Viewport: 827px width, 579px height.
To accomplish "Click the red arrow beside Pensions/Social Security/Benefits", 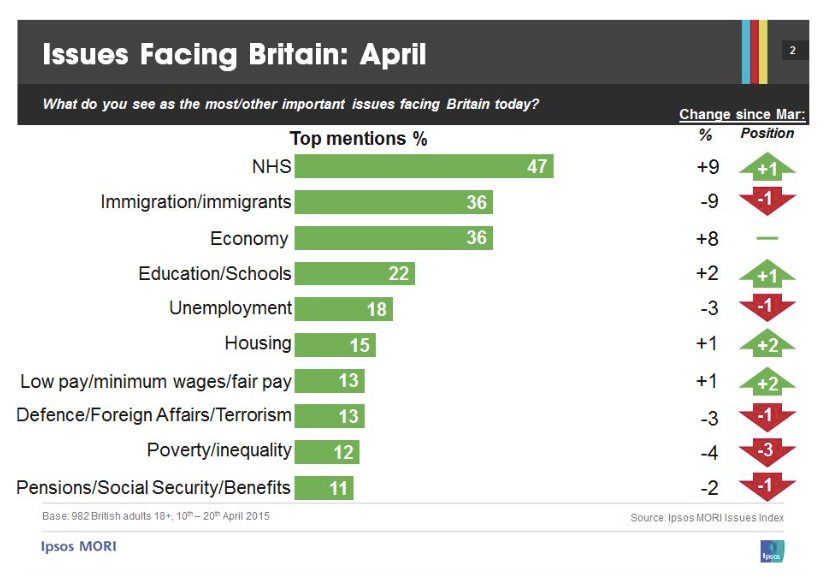I will tap(767, 487).
